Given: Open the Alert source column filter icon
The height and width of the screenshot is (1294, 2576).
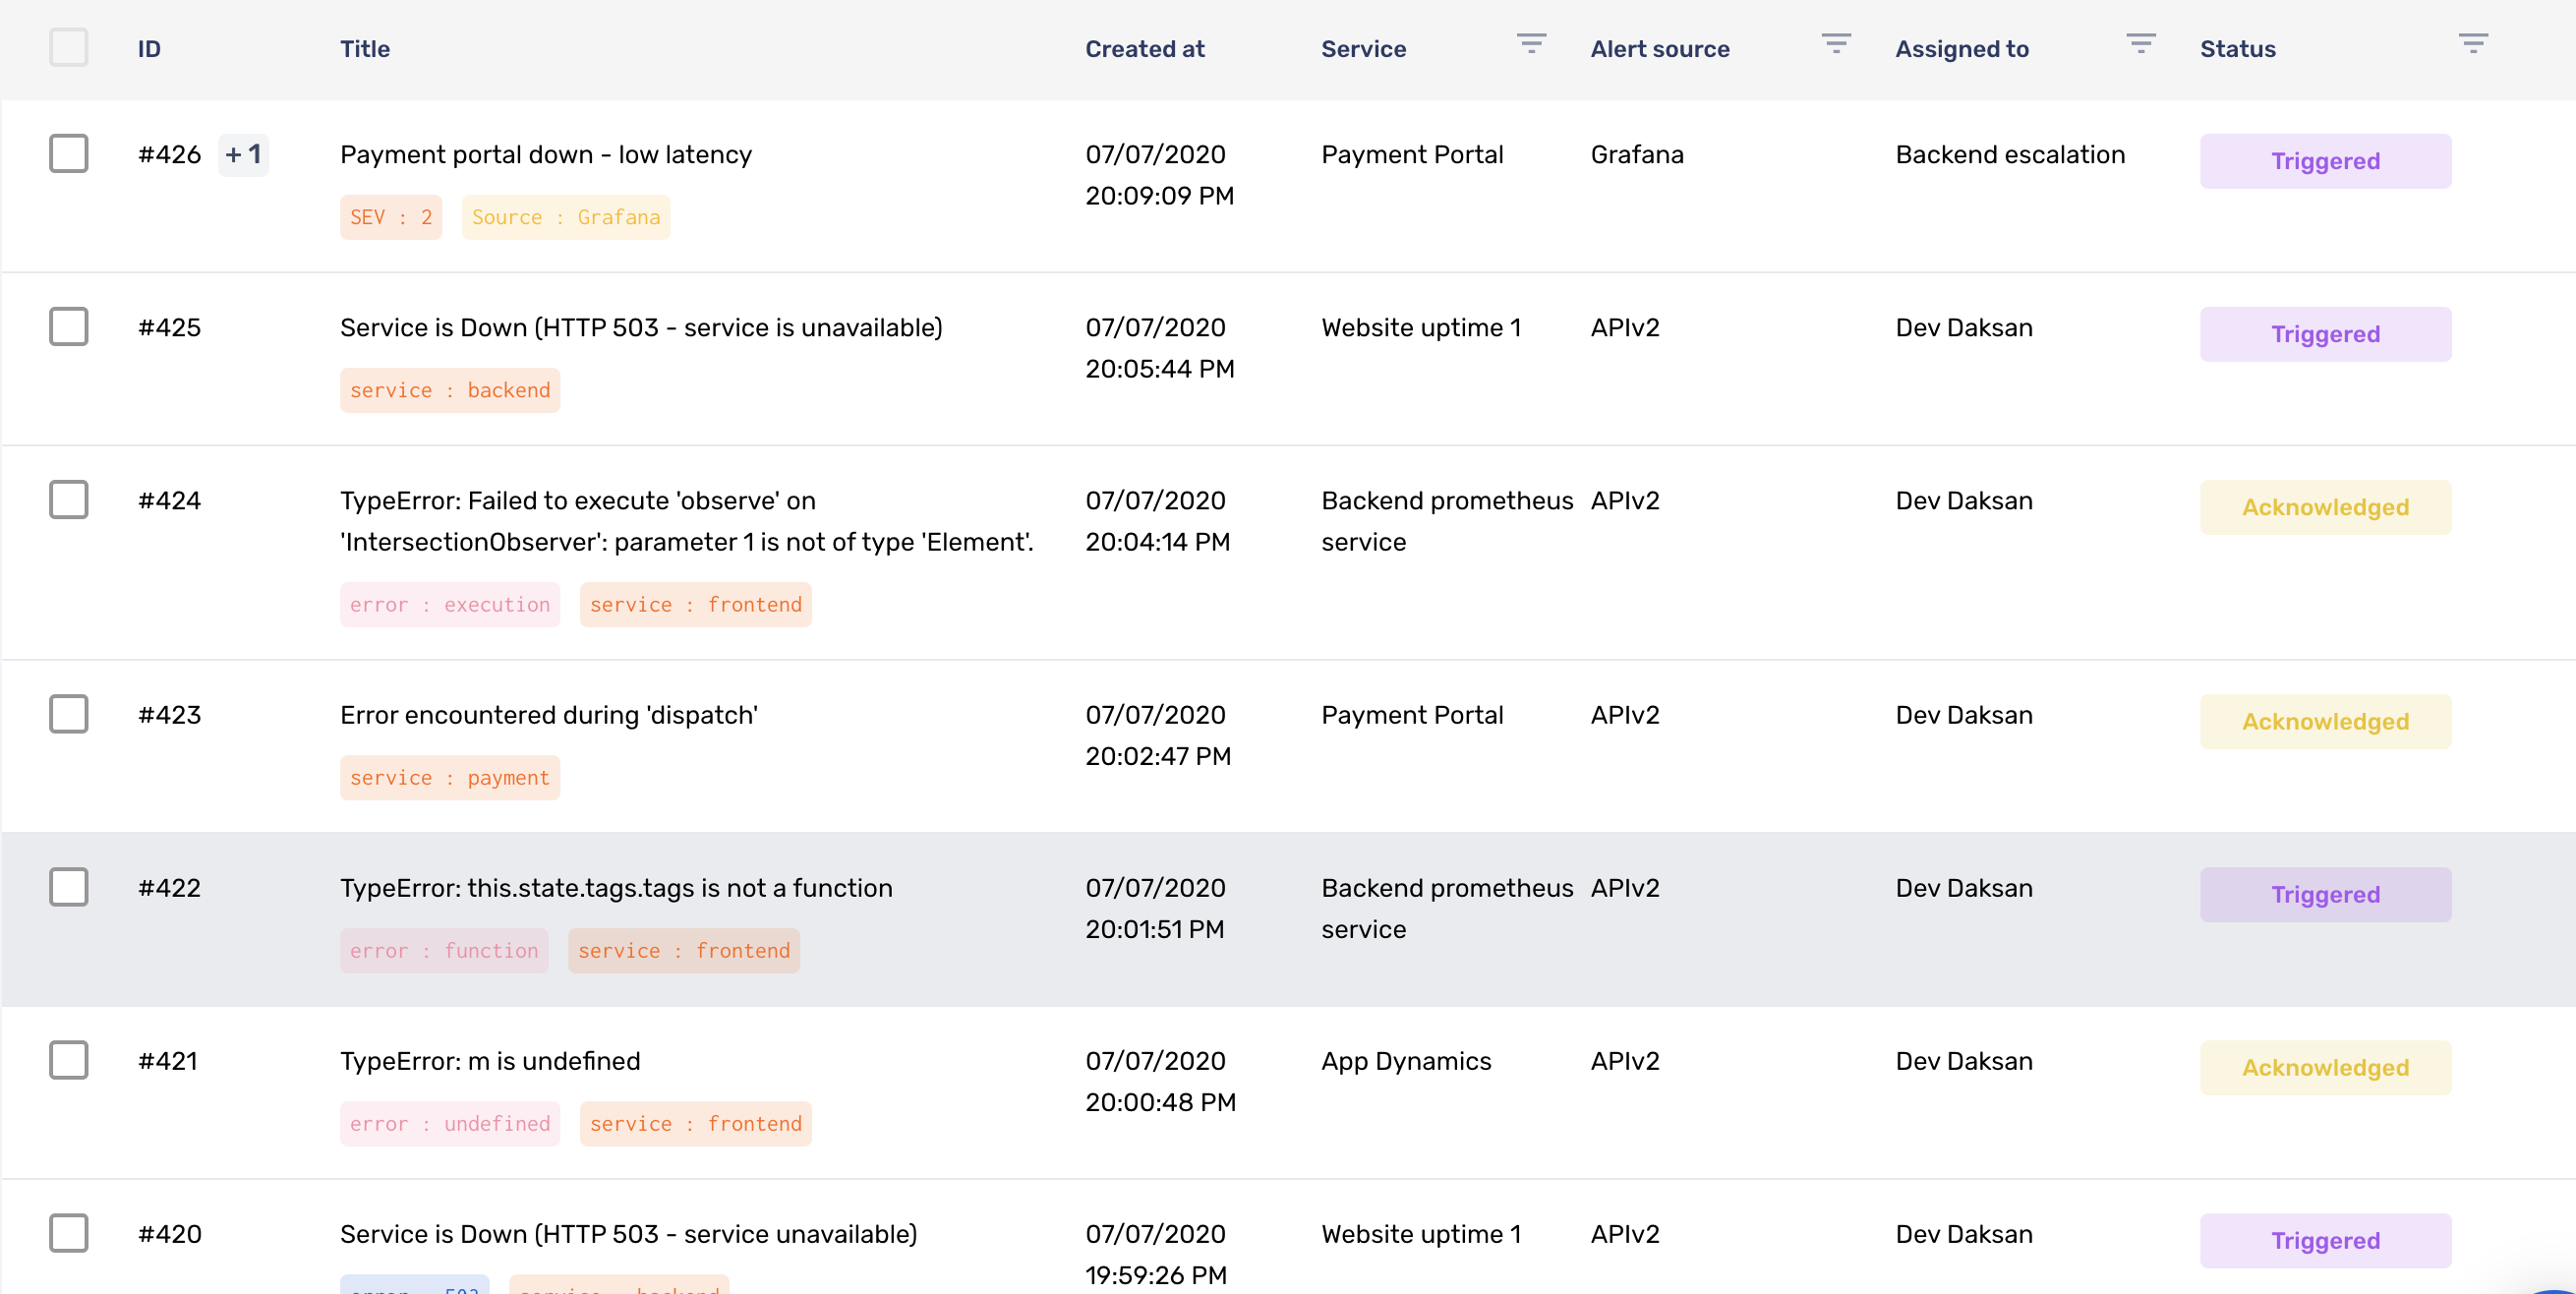Looking at the screenshot, I should (x=1836, y=43).
